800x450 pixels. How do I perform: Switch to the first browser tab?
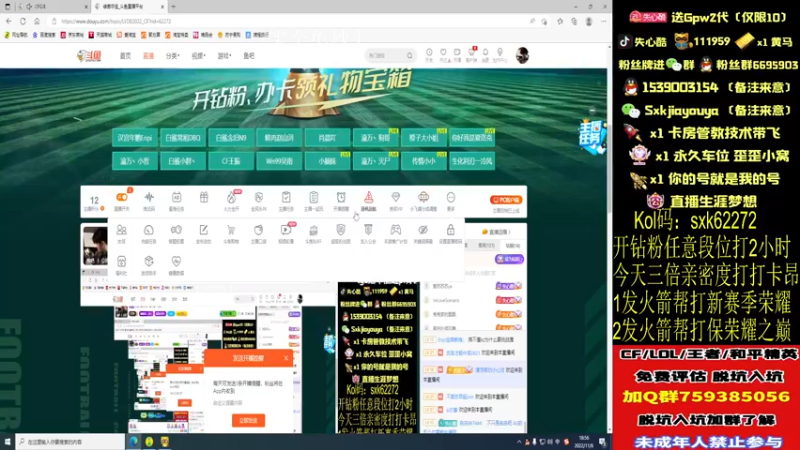point(51,7)
